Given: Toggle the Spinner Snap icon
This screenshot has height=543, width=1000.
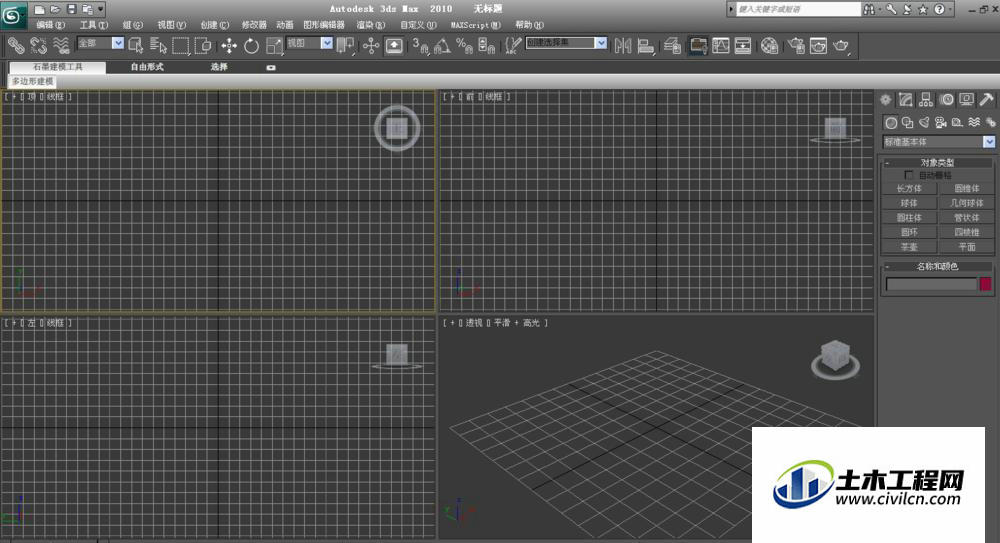Looking at the screenshot, I should coord(487,45).
